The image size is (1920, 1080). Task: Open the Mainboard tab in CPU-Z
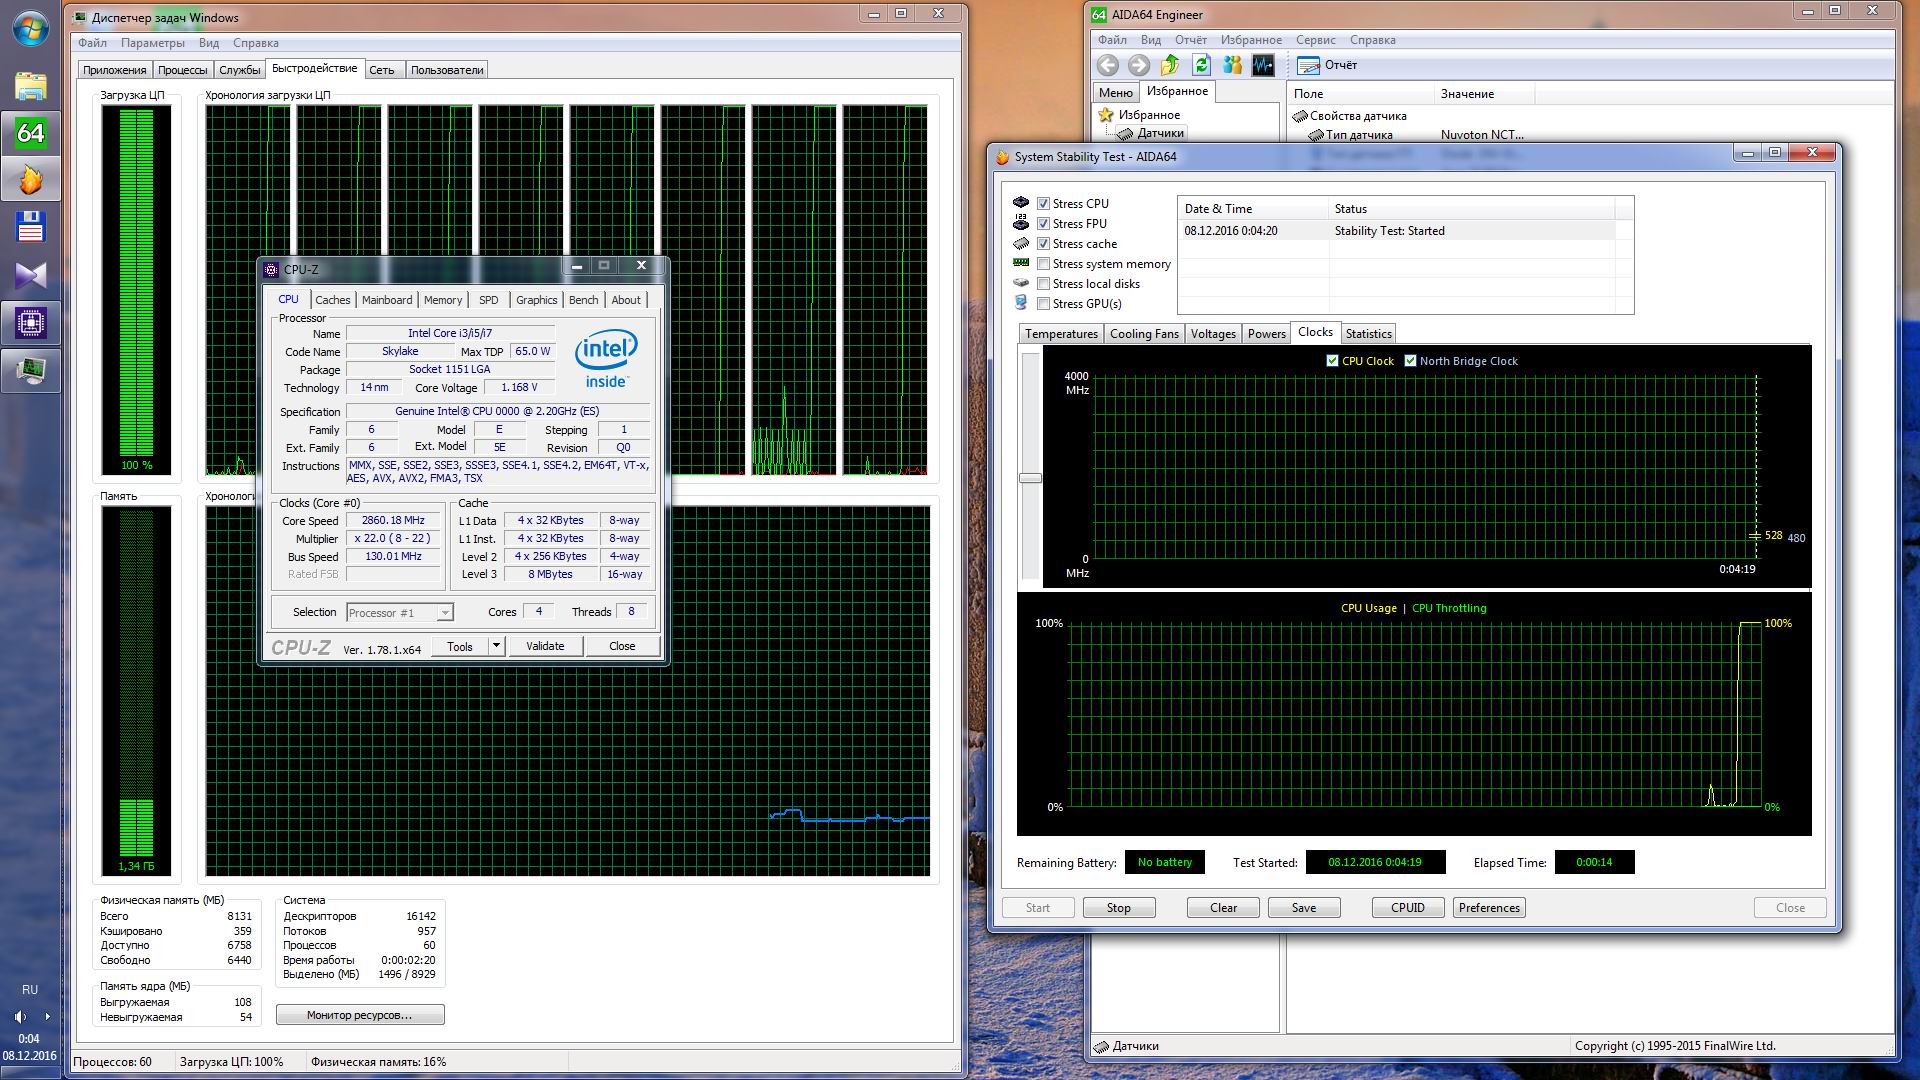[x=386, y=300]
